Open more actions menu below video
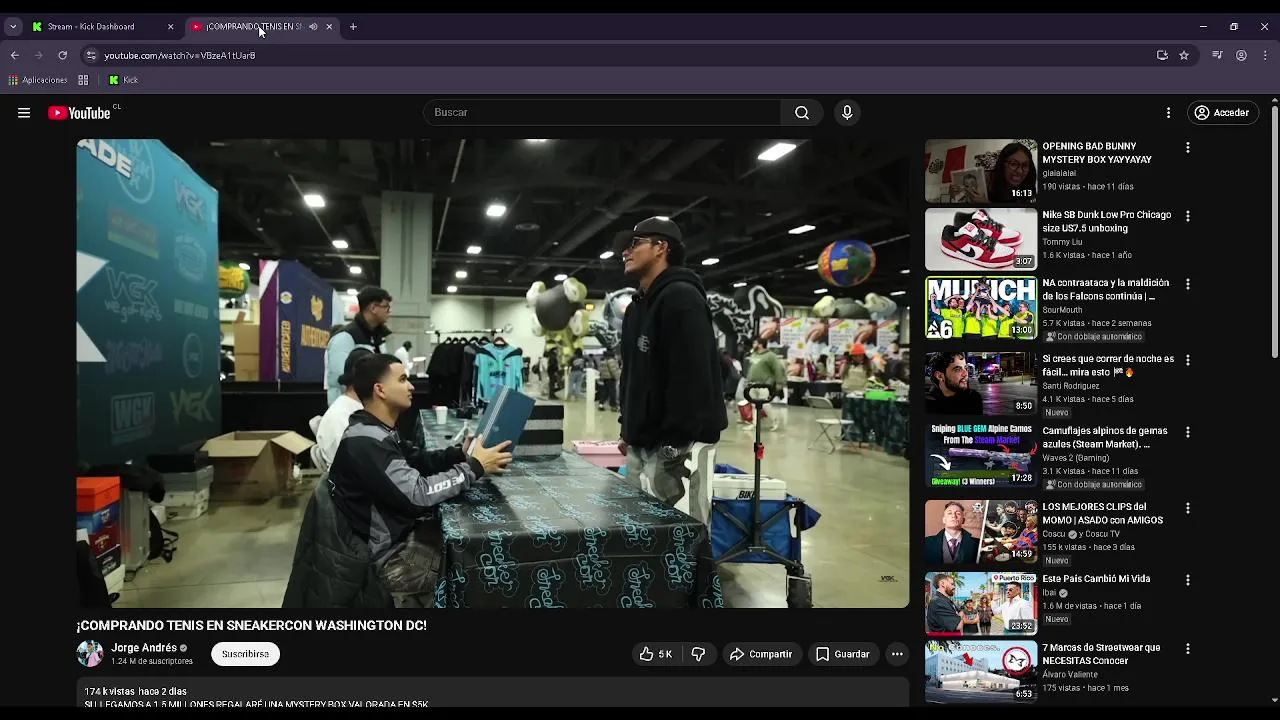Screen dimensions: 1280x720 [897, 654]
